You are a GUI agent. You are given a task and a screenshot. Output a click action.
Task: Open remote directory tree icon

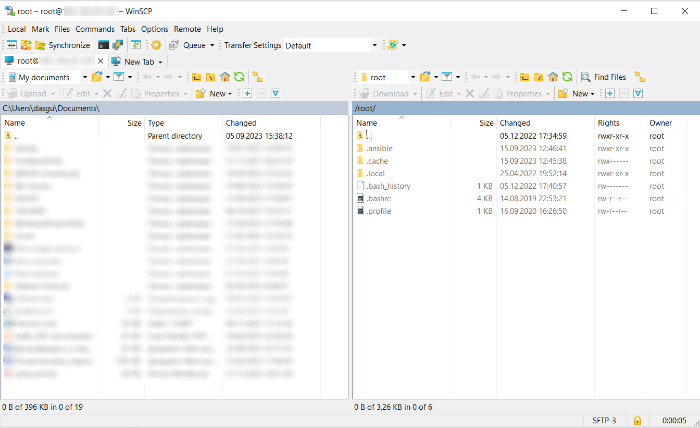tap(639, 77)
